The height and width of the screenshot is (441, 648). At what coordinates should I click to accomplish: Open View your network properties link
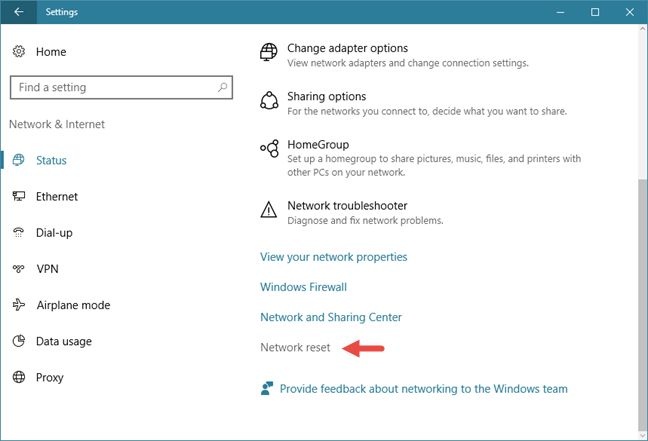[x=334, y=257]
